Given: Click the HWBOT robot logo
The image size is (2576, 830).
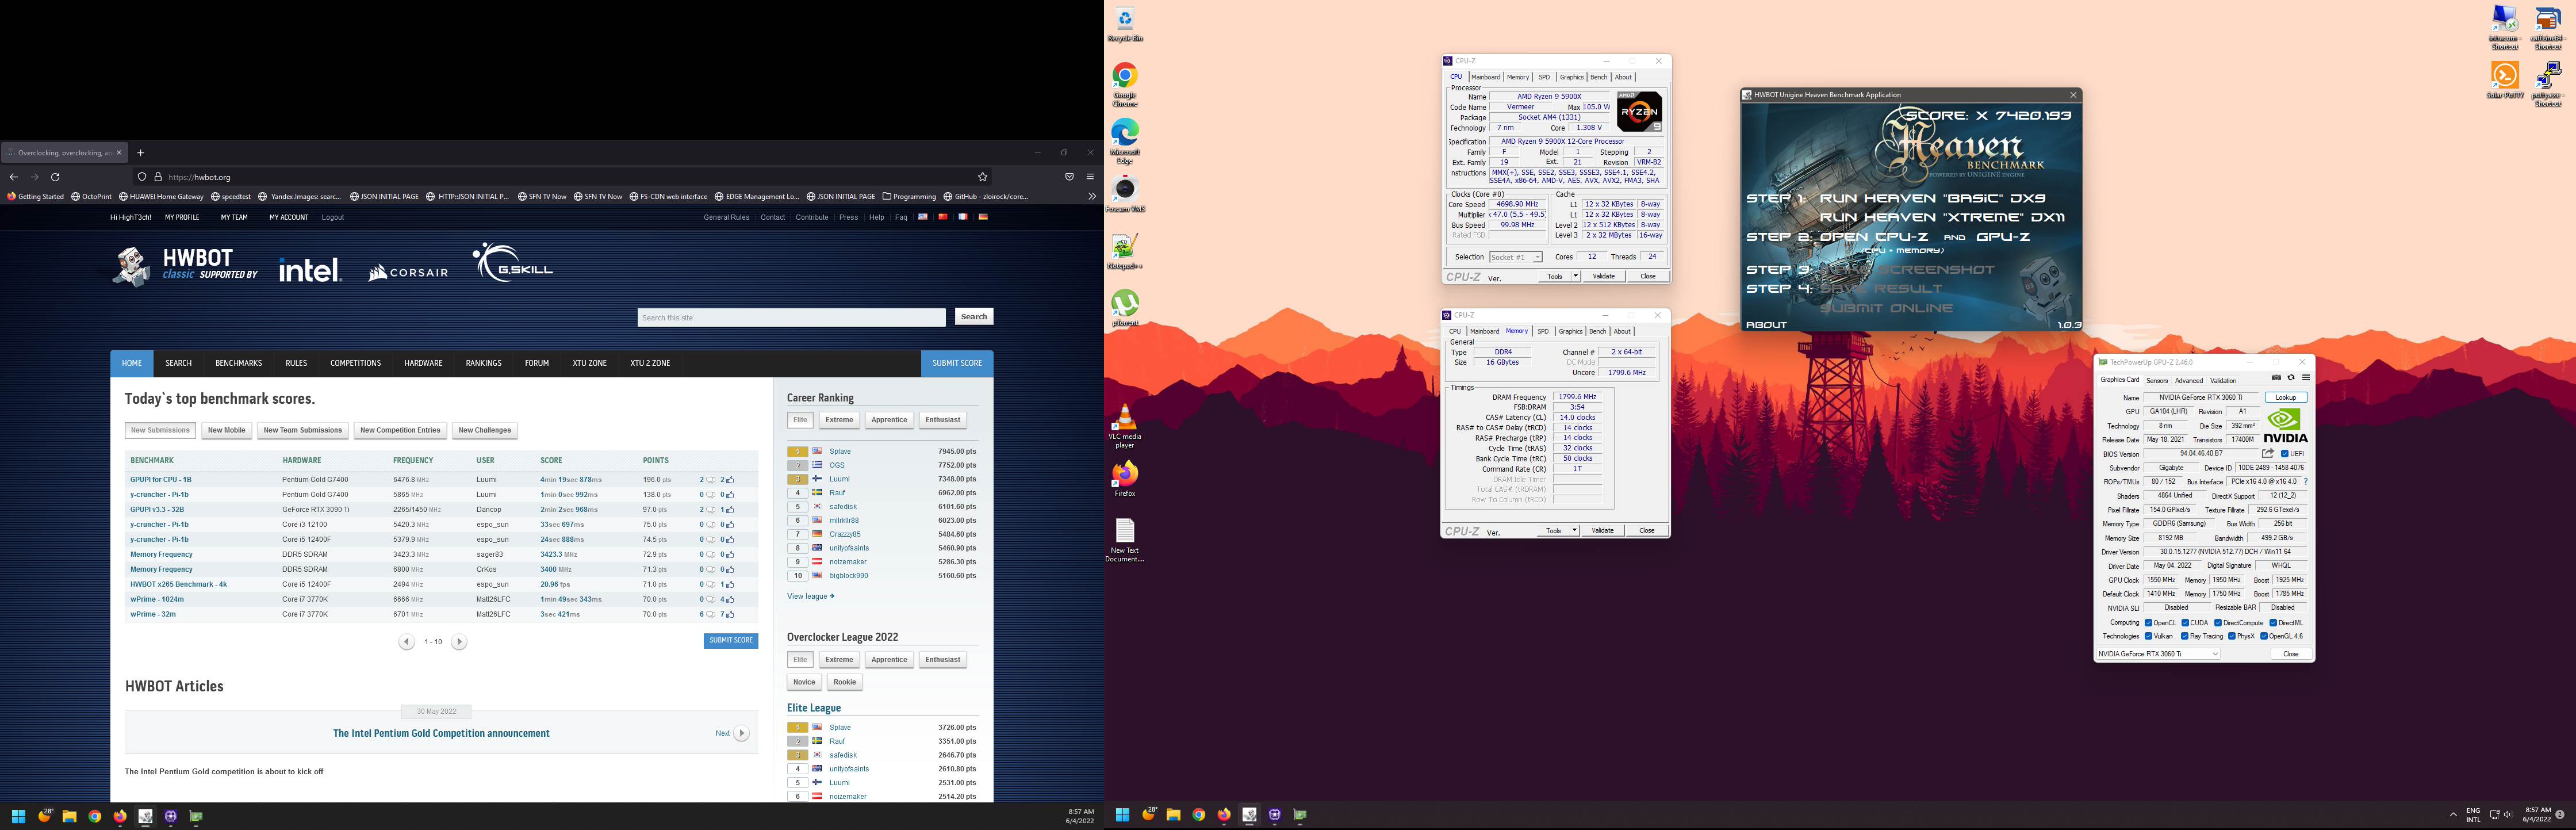Looking at the screenshot, I should tap(131, 266).
